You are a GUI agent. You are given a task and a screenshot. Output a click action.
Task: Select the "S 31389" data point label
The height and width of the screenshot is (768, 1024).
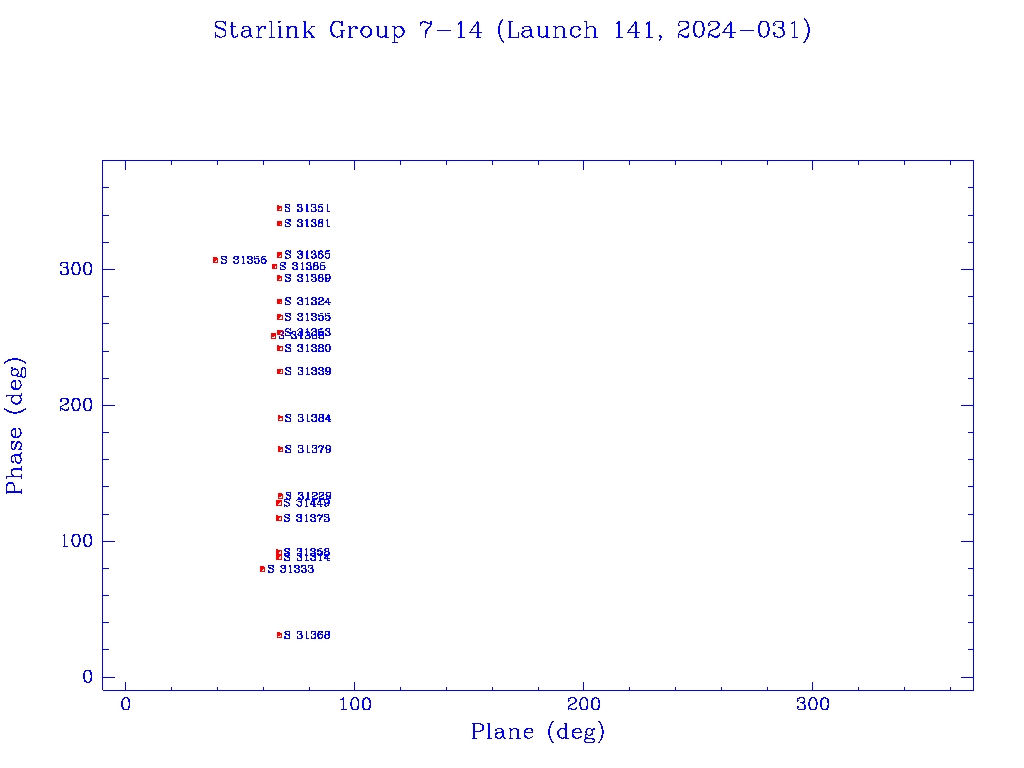coord(307,278)
